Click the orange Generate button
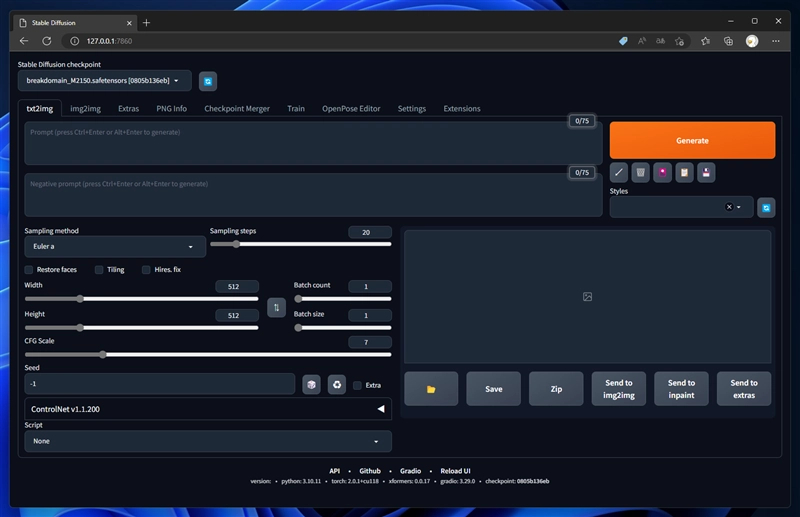Image resolution: width=800 pixels, height=517 pixels. (692, 140)
